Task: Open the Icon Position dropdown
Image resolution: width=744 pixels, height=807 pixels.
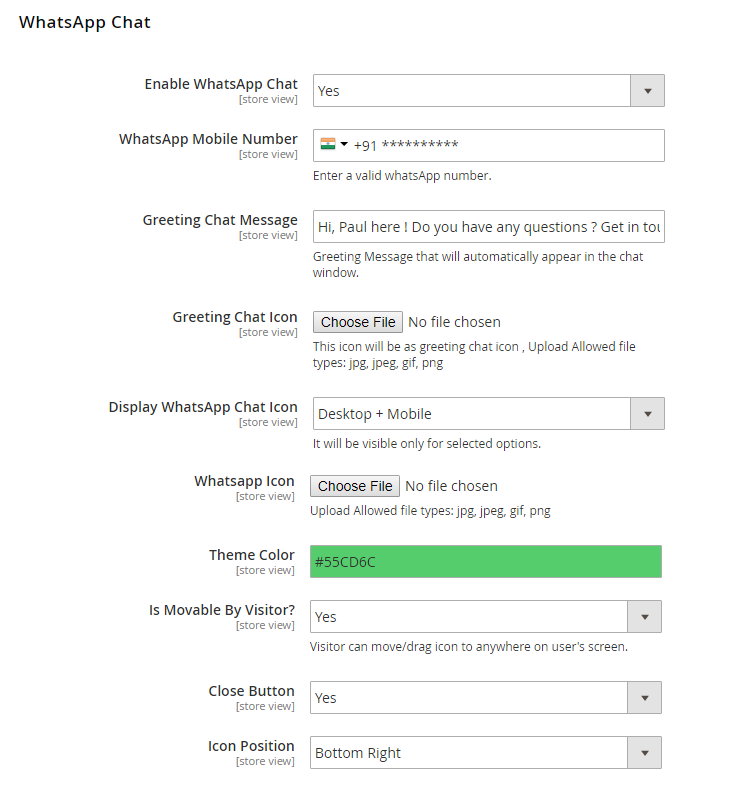Action: [644, 753]
